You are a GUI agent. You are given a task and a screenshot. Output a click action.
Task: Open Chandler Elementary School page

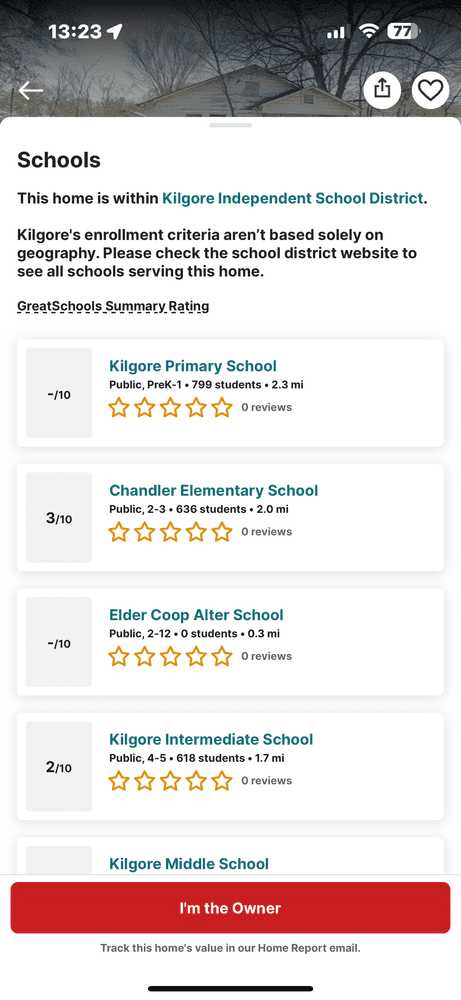coord(214,490)
